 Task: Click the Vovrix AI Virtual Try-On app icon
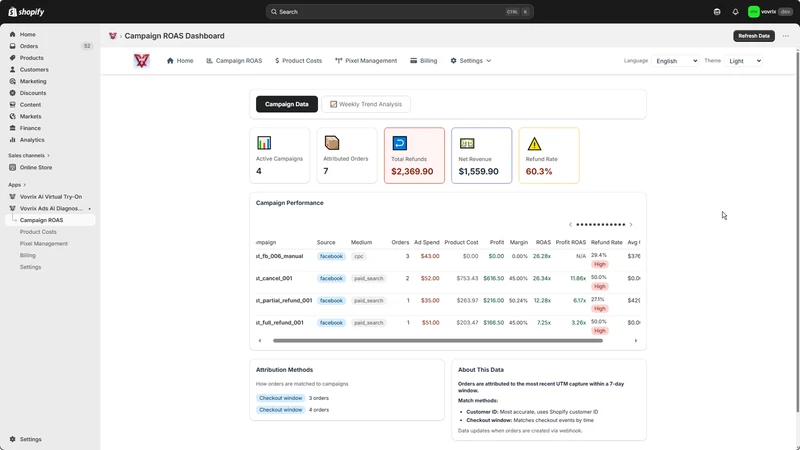[x=13, y=196]
